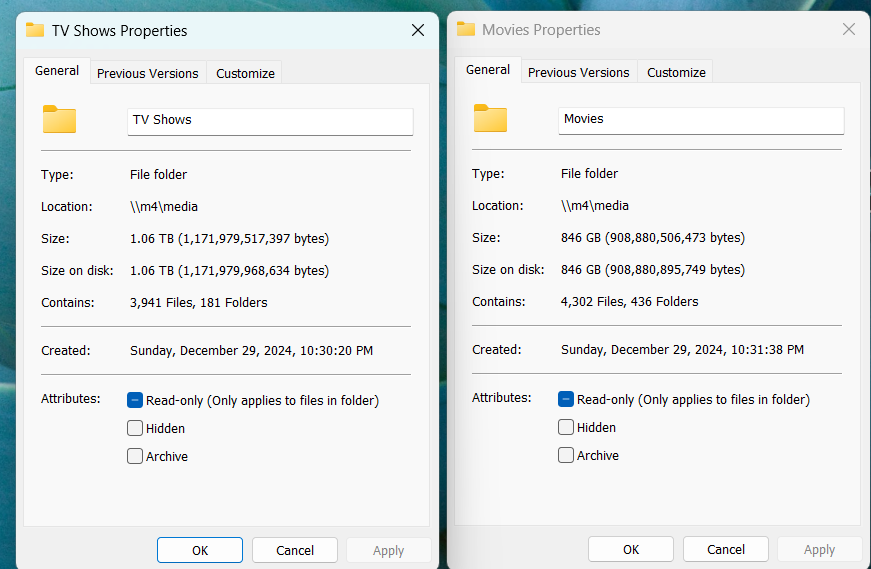The width and height of the screenshot is (871, 569).
Task: Toggle Read-only checkbox in Movies Properties
Action: pyautogui.click(x=566, y=399)
